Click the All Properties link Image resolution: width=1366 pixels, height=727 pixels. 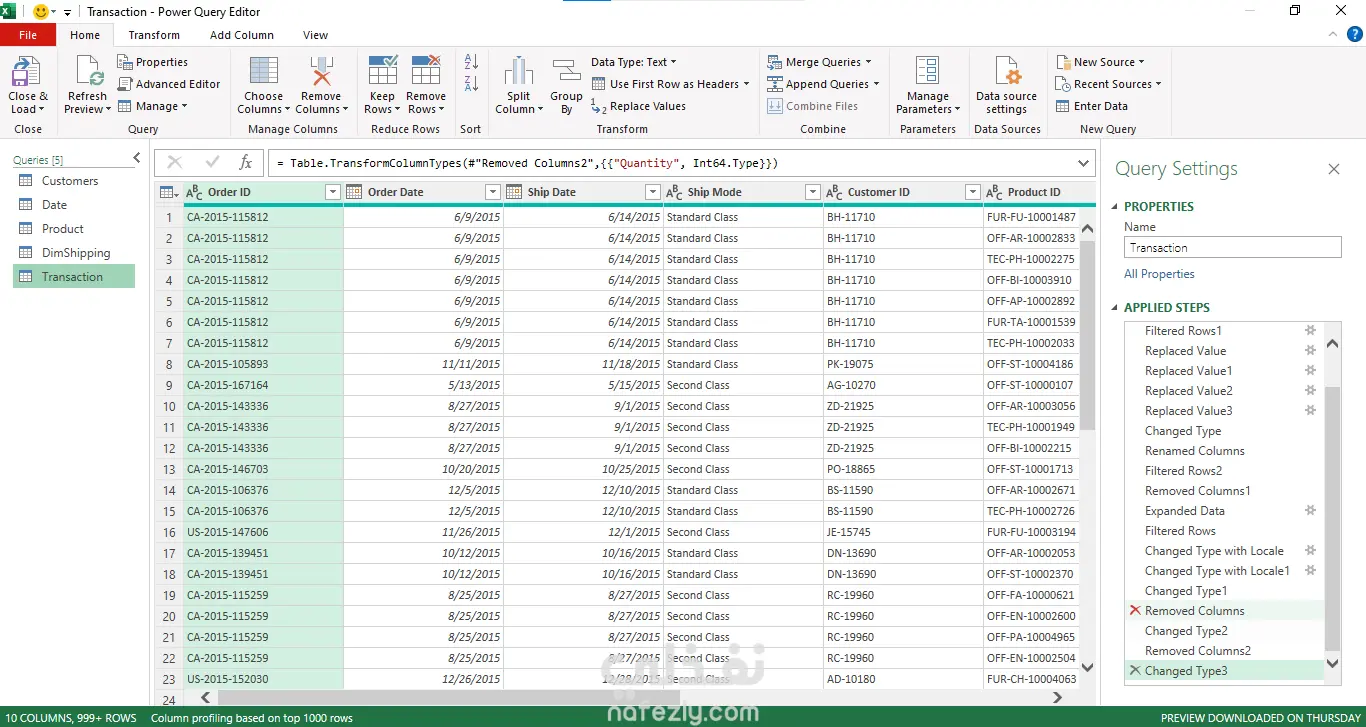click(x=1159, y=274)
